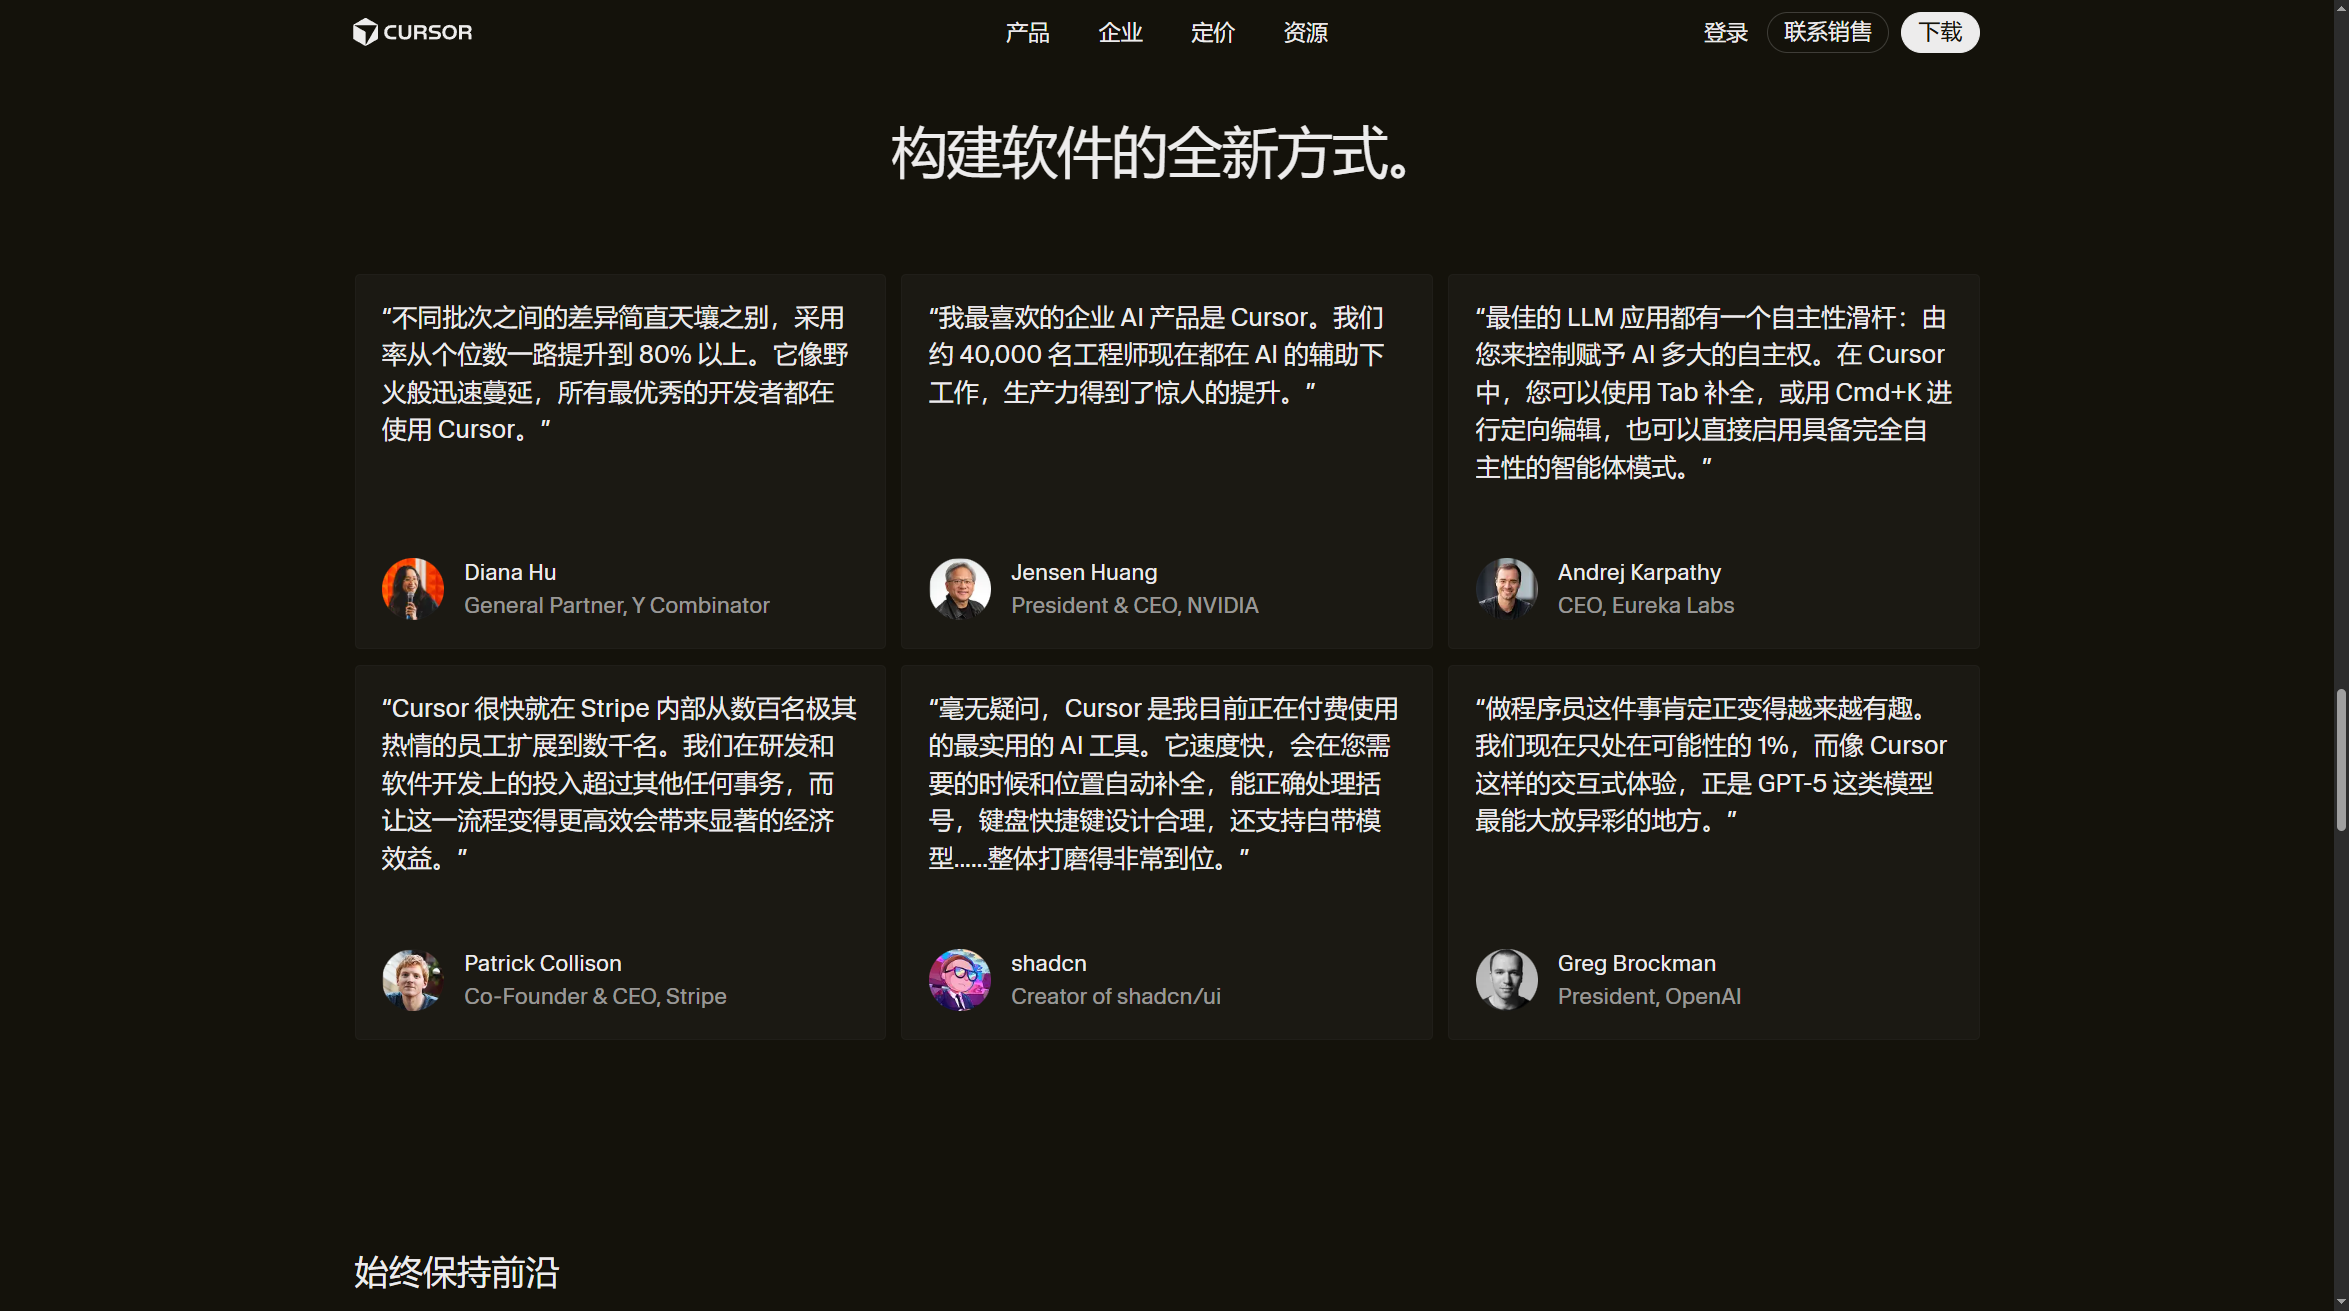Click the page vertical scrollbar thumb
The height and width of the screenshot is (1311, 2349).
tap(2341, 759)
